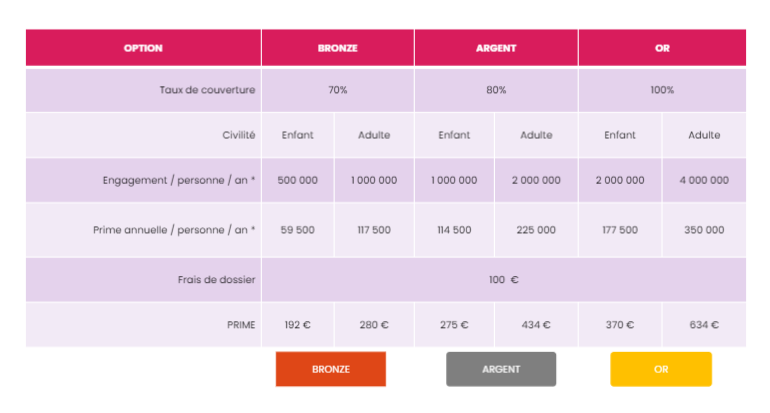Select the 634 € prime cell

click(704, 325)
